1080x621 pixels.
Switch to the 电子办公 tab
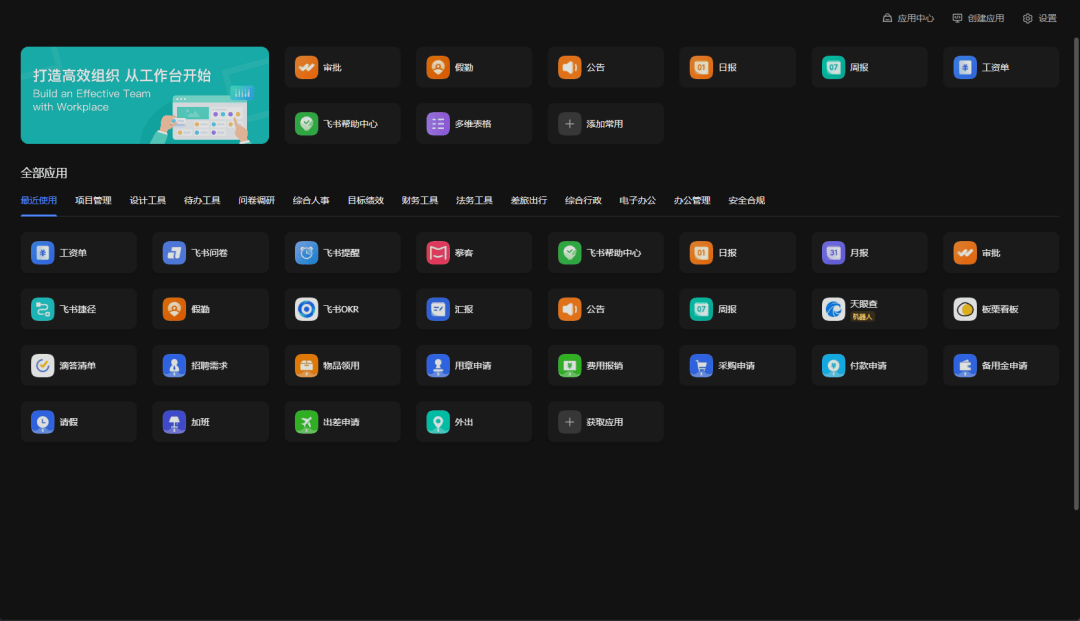point(637,200)
